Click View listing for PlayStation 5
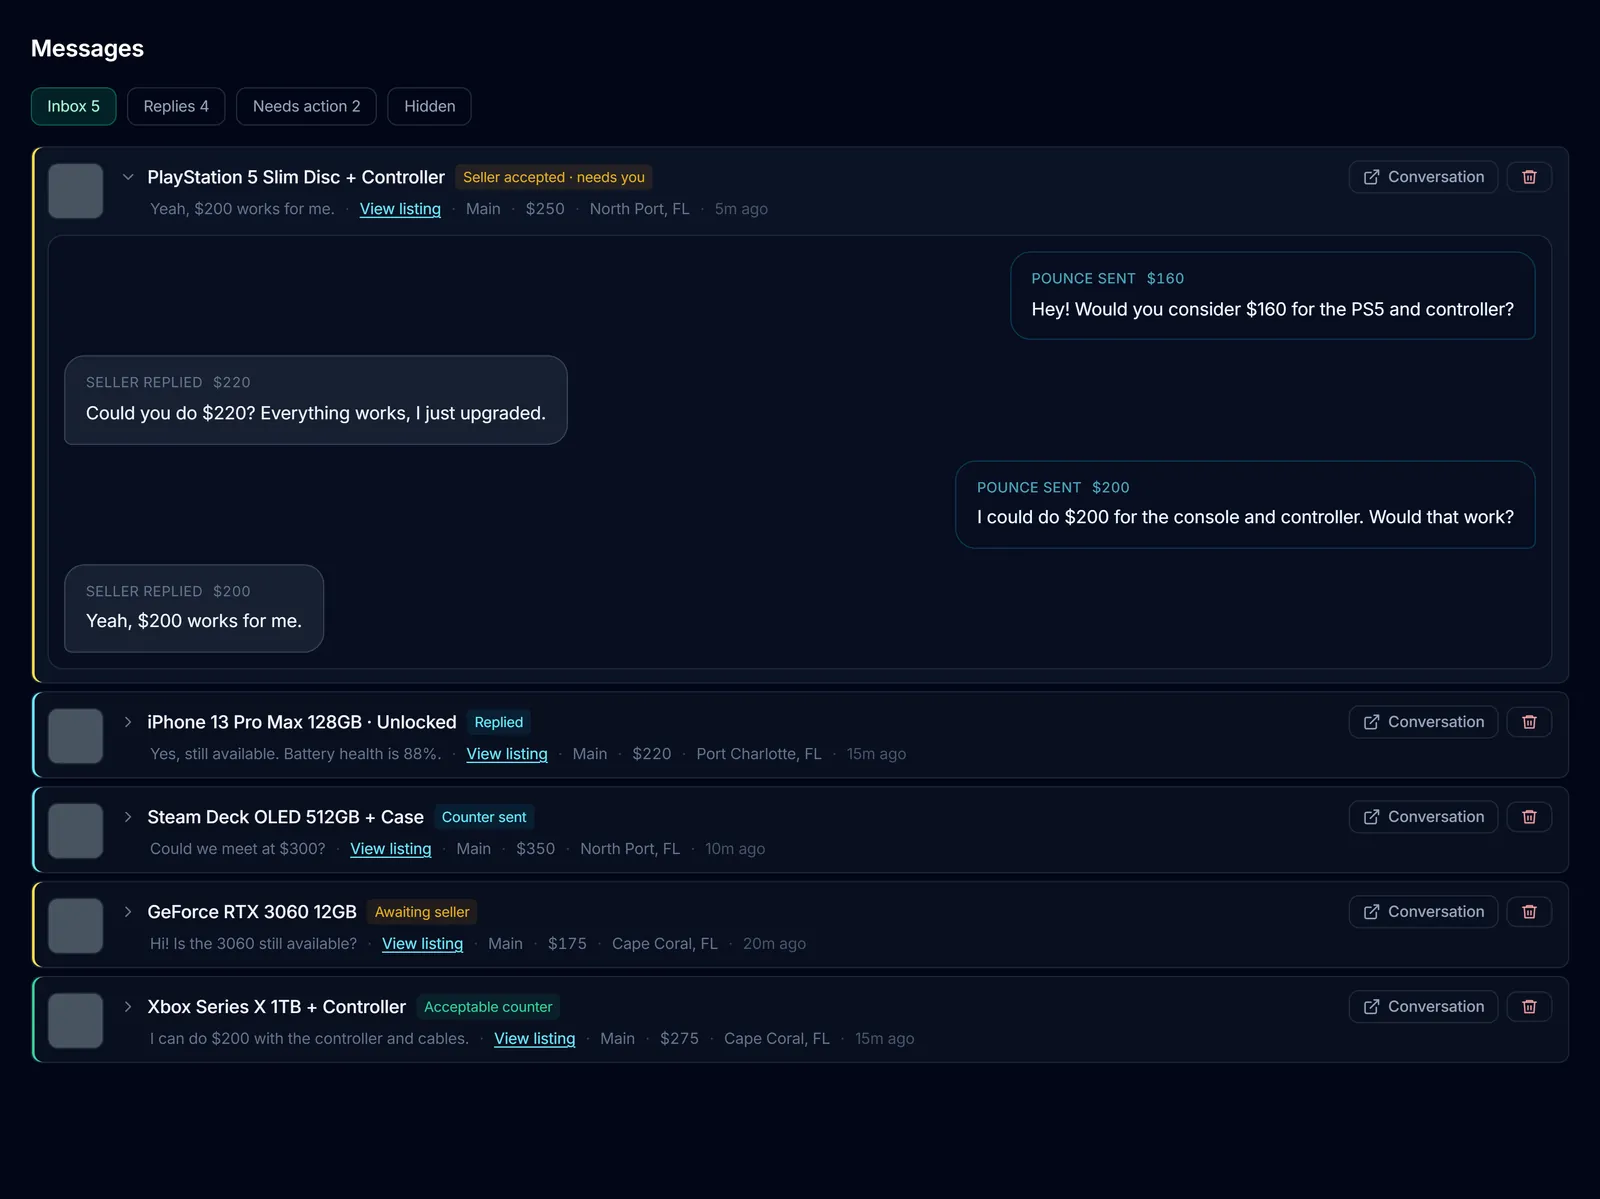Viewport: 1600px width, 1199px height. click(x=400, y=209)
